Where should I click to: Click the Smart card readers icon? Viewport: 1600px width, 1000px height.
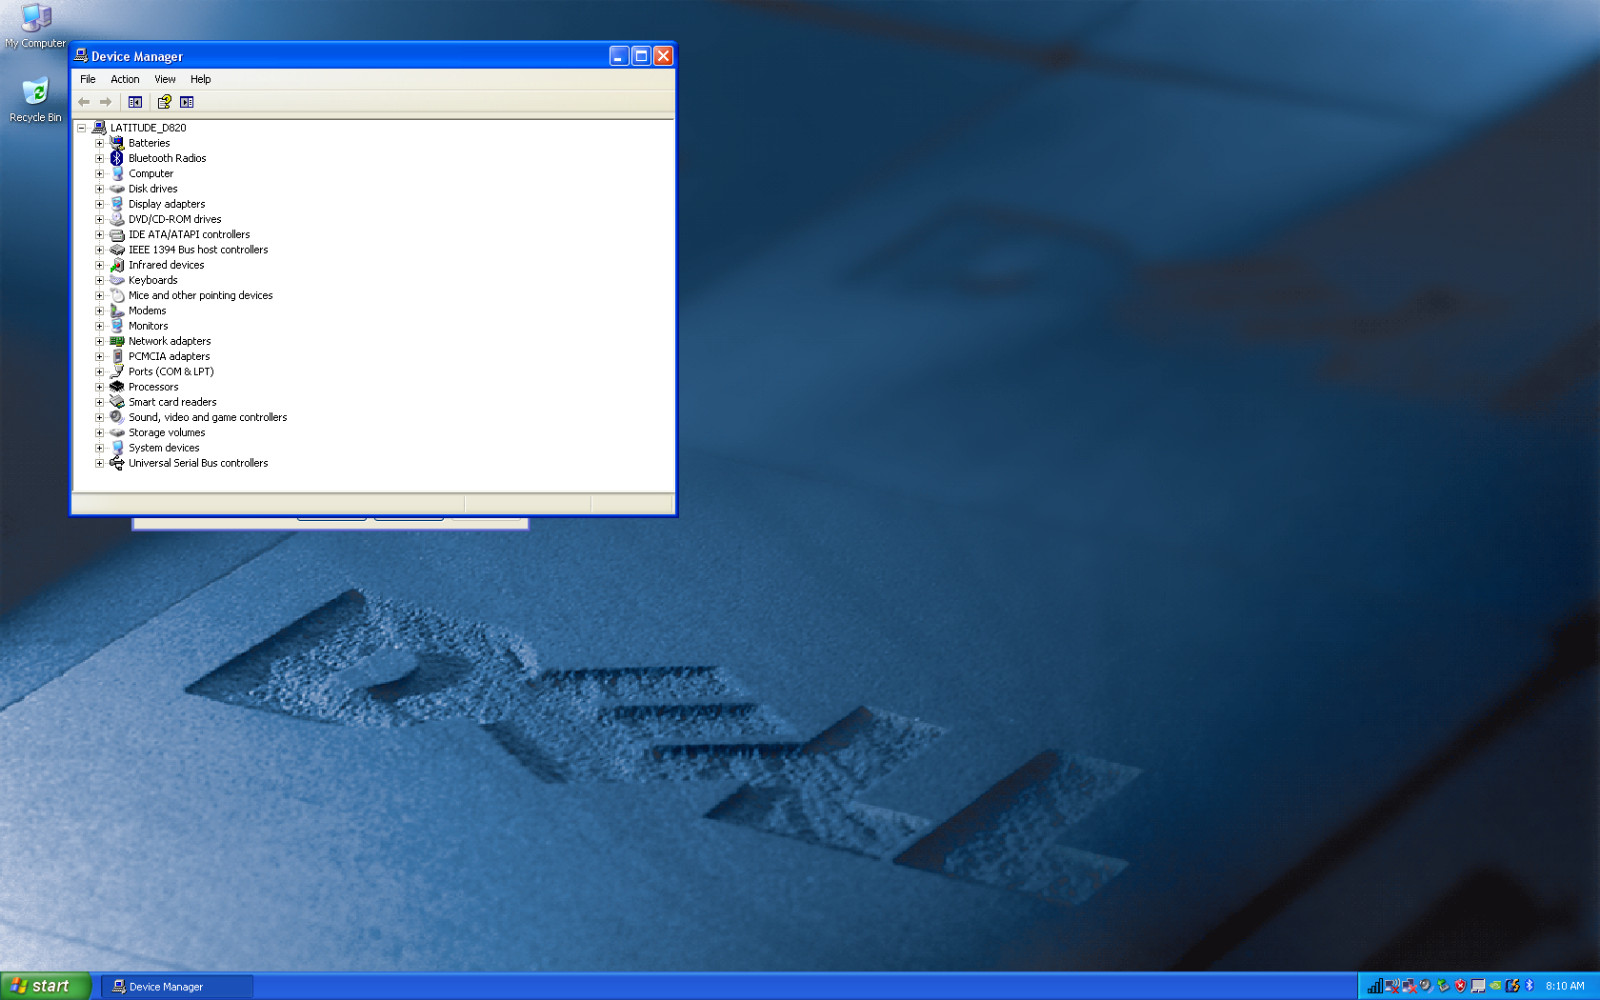[117, 402]
